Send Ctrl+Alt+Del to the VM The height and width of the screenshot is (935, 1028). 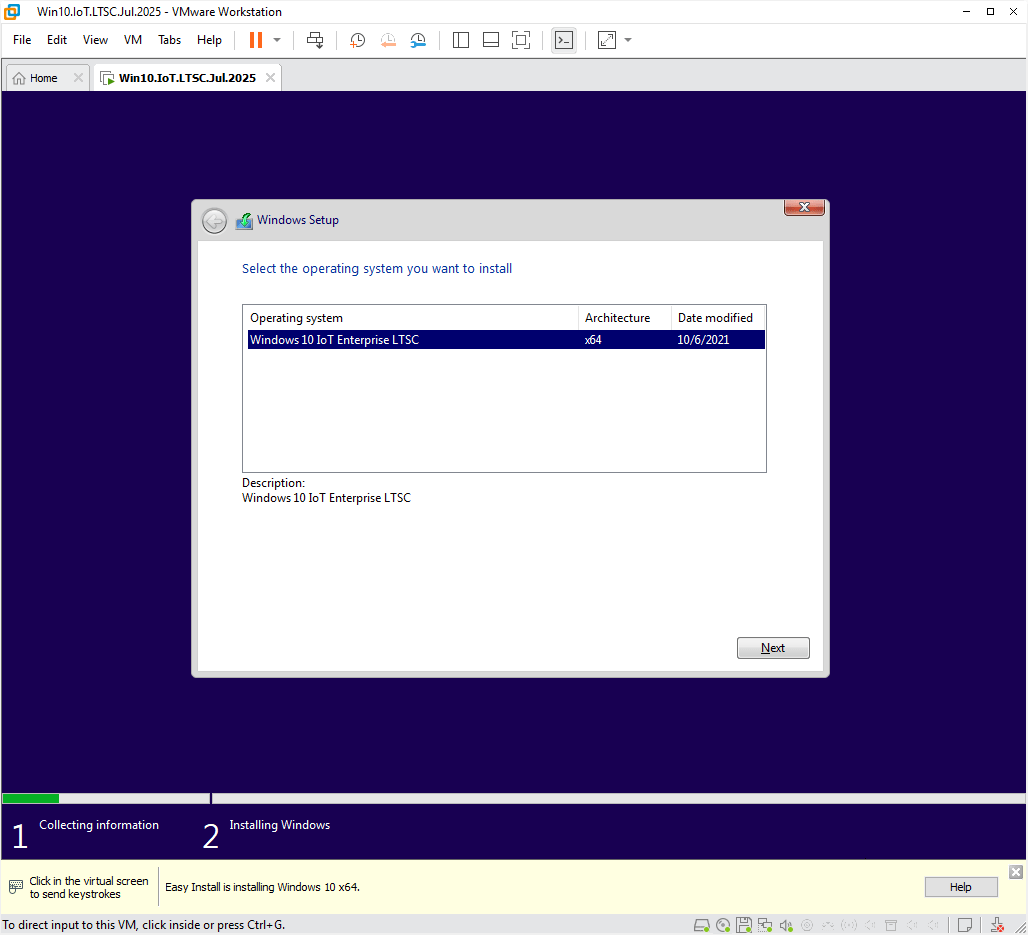click(x=315, y=40)
